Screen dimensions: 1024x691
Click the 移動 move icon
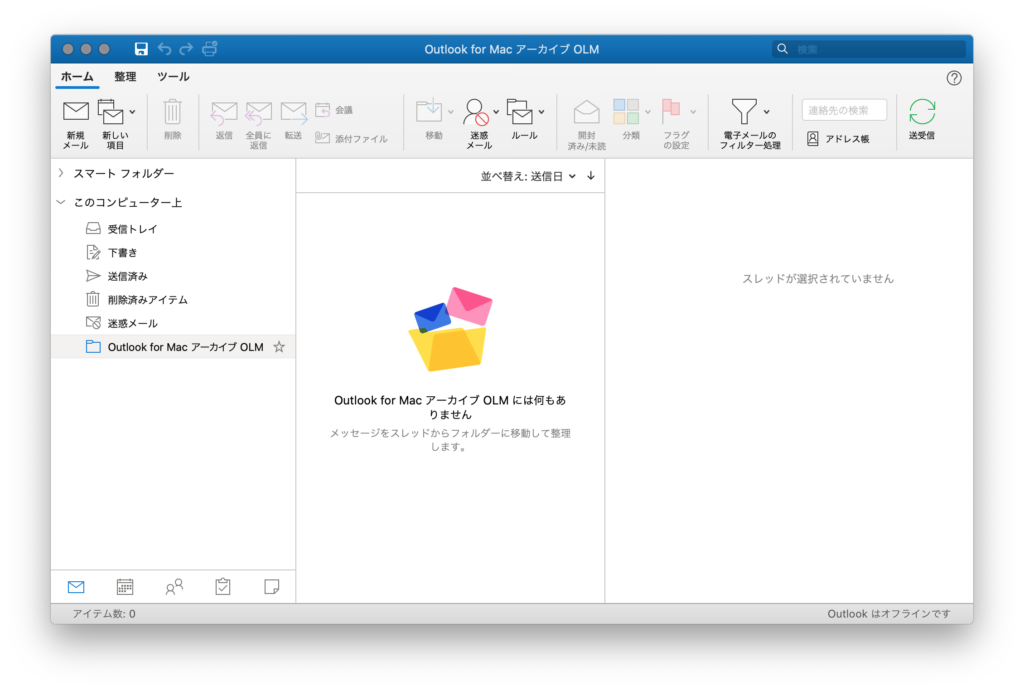tap(429, 111)
